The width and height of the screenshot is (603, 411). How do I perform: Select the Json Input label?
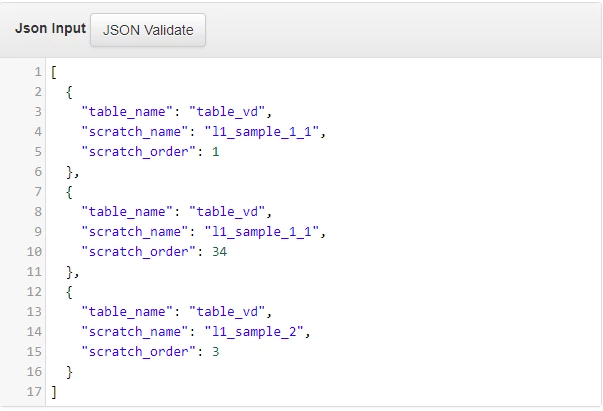coord(50,28)
